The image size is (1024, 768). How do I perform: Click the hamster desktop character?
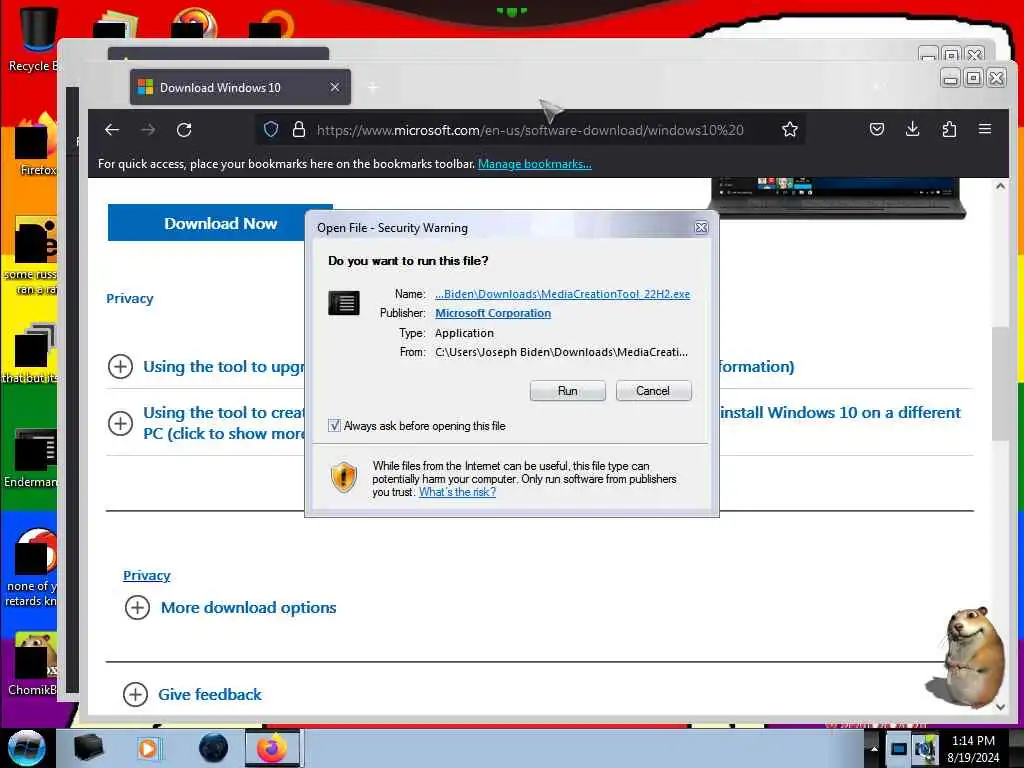pos(968,658)
